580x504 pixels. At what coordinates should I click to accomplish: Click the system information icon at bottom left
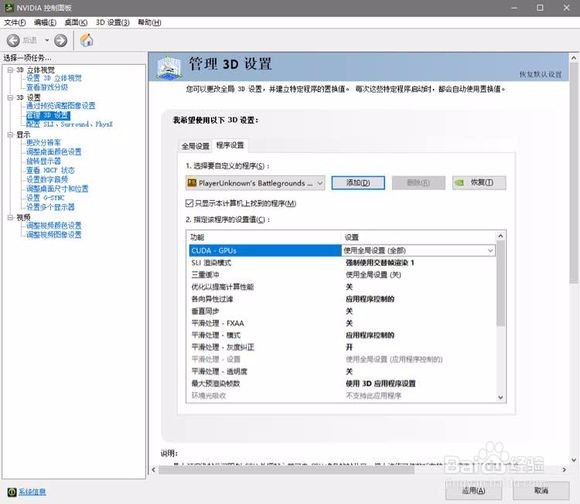(12, 492)
